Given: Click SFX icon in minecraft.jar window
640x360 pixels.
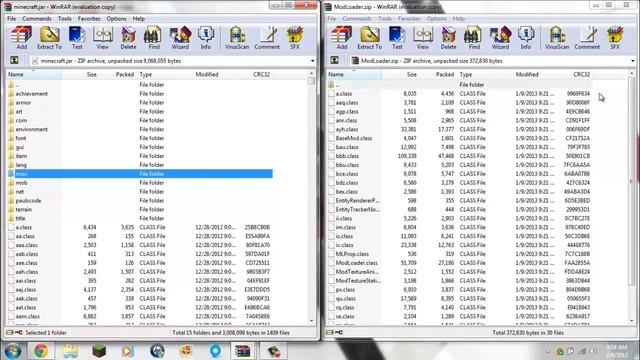Looking at the screenshot, I should (x=295, y=38).
